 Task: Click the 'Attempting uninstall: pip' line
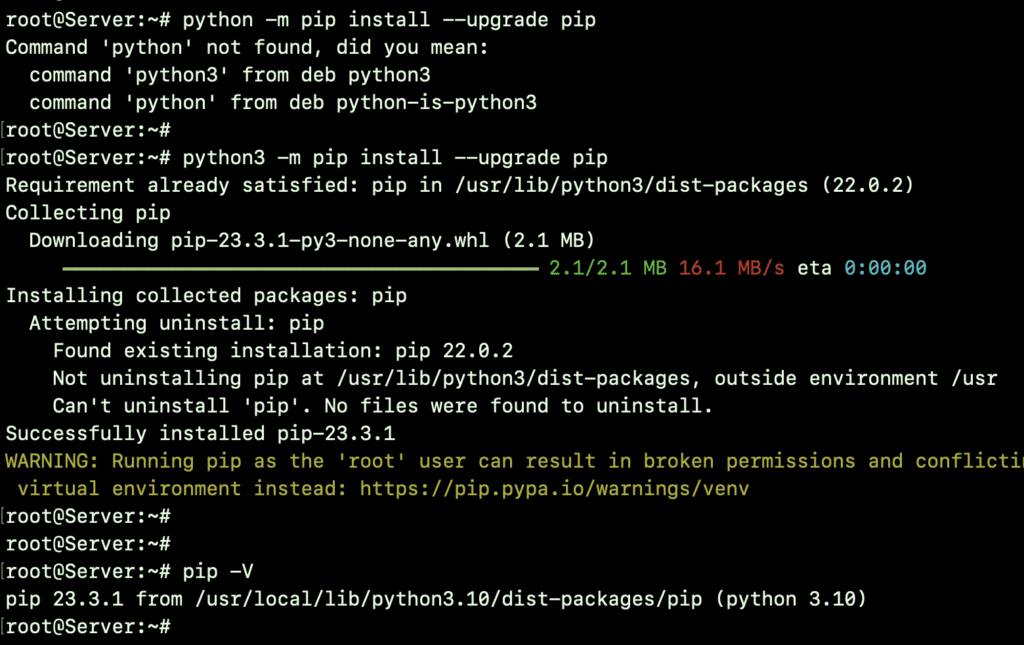click(x=176, y=323)
